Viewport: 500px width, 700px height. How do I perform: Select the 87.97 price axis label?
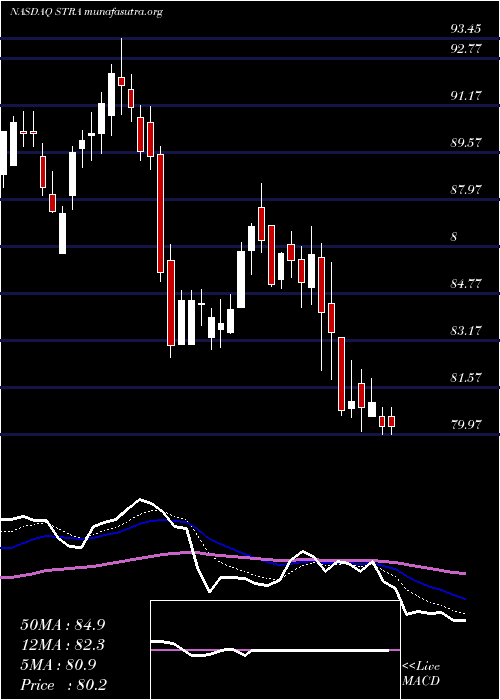coord(466,189)
